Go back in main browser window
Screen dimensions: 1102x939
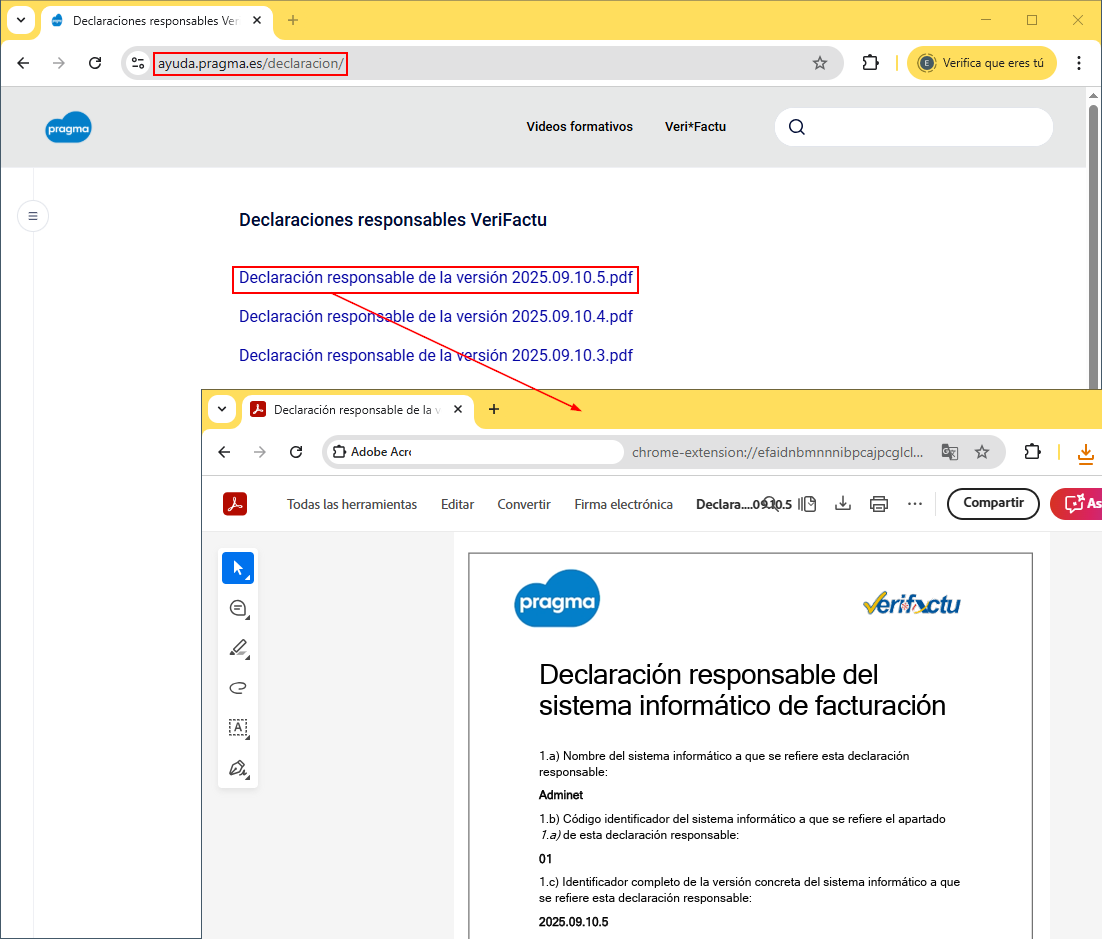point(23,63)
